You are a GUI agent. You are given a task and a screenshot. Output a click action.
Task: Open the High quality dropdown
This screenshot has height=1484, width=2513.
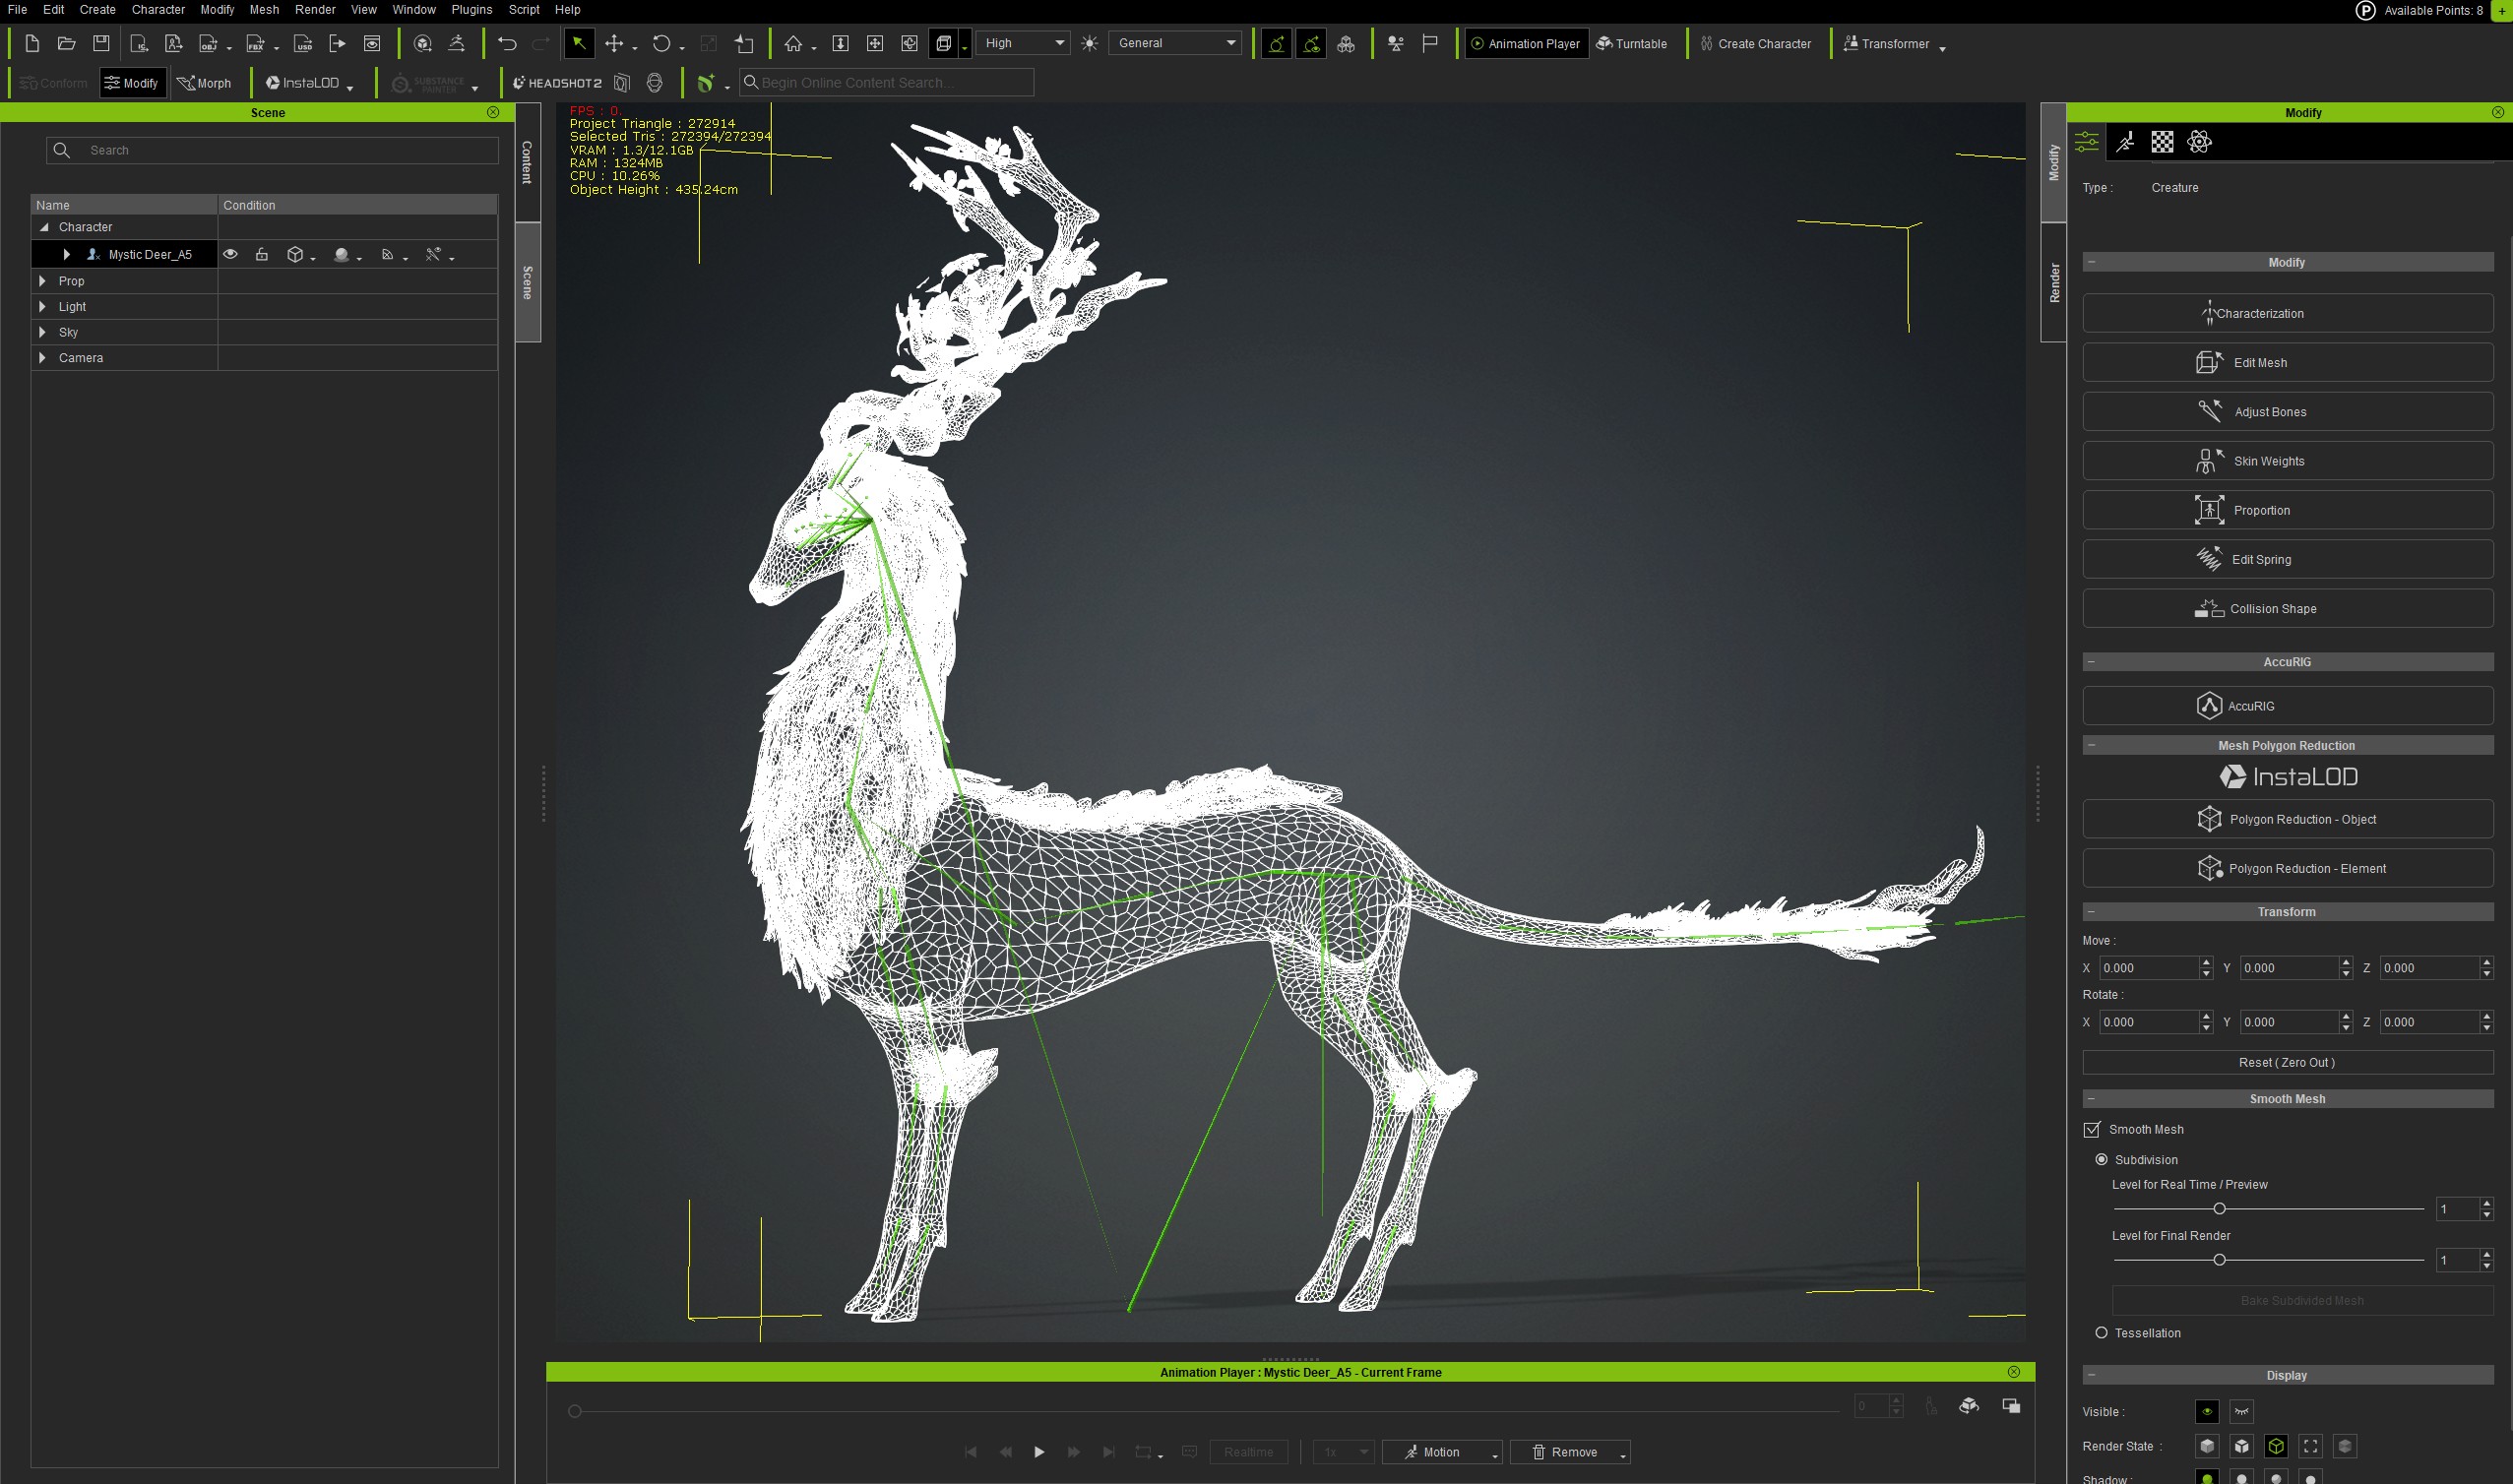click(x=1024, y=43)
